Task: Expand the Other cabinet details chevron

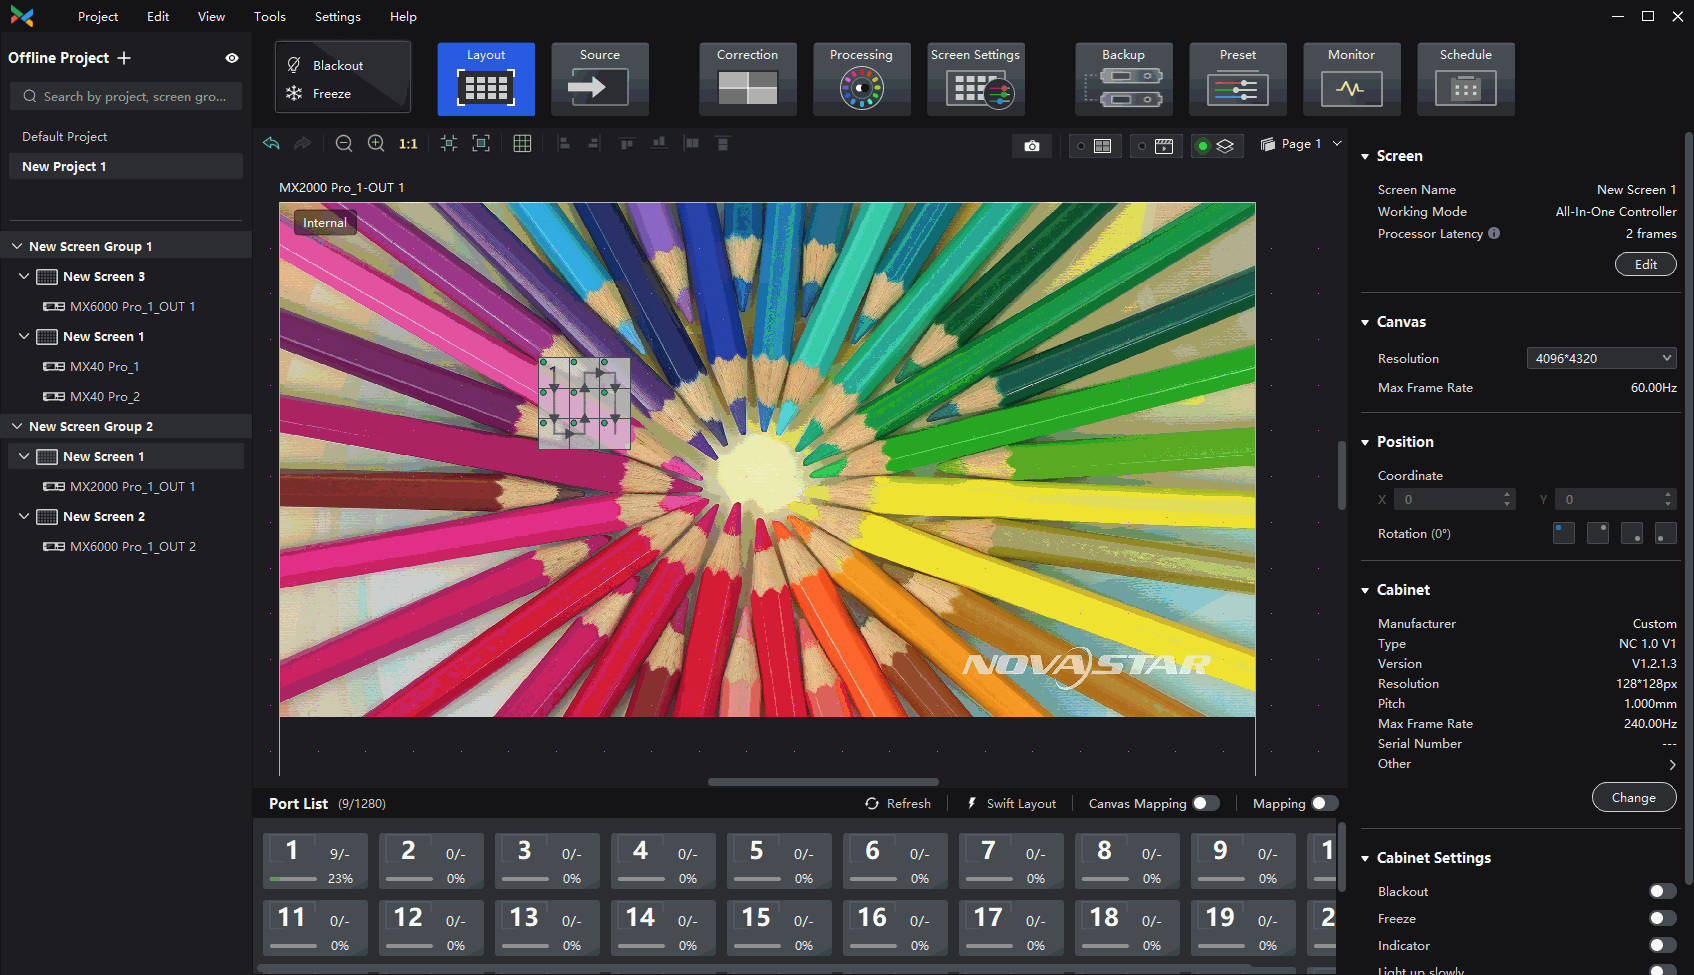Action: click(x=1672, y=764)
